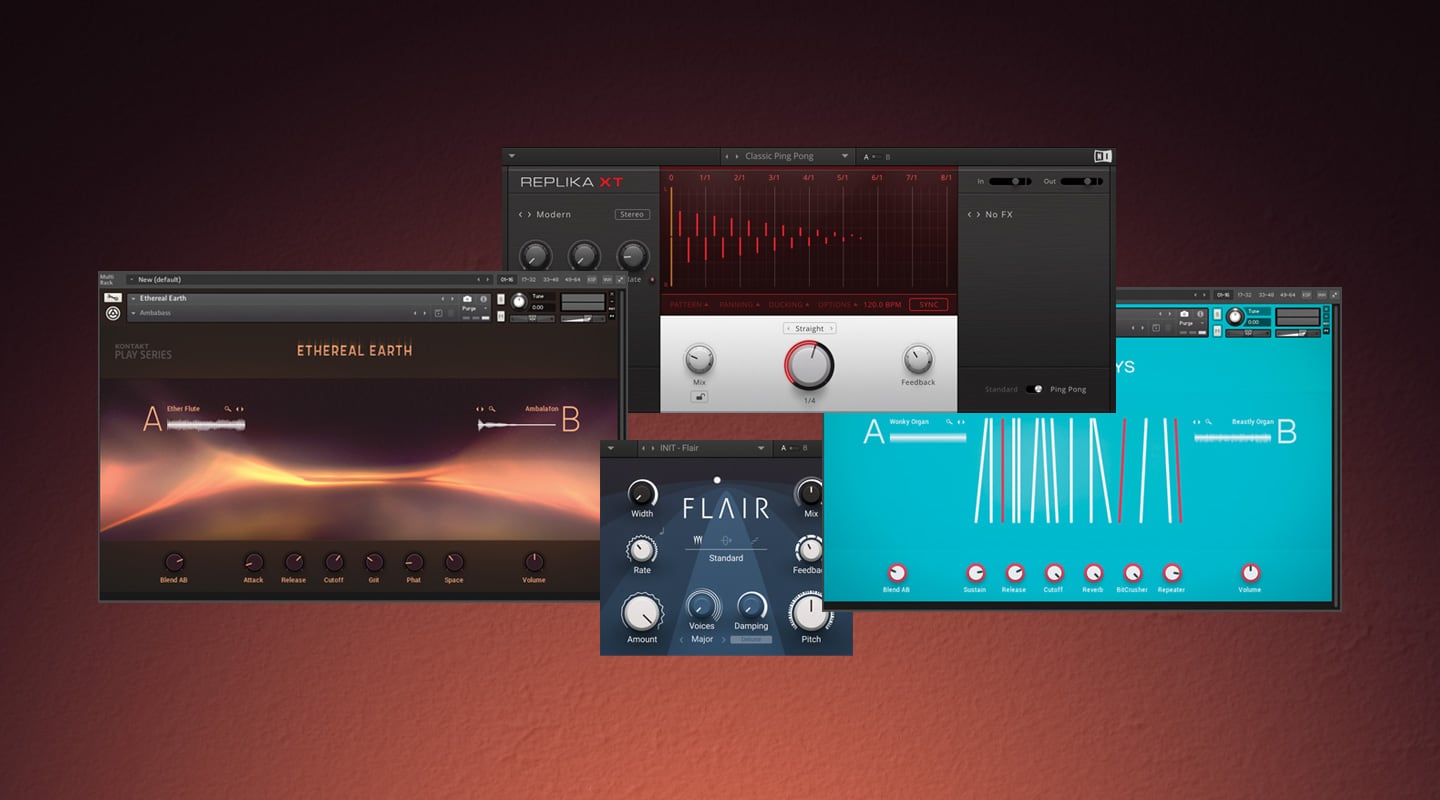Viewport: 1440px width, 800px height.
Task: Expand the Ethereal Earth instrument name dropdown
Action: pos(133,298)
